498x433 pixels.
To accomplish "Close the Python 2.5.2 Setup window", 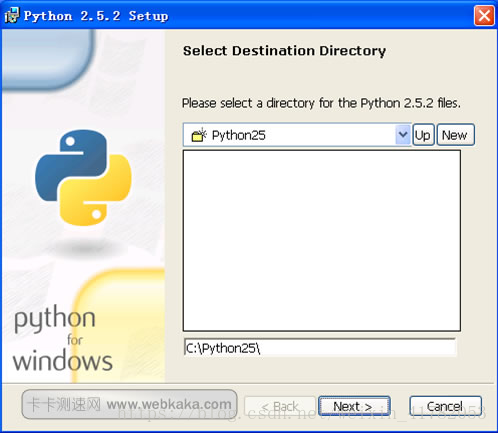I will [484, 15].
